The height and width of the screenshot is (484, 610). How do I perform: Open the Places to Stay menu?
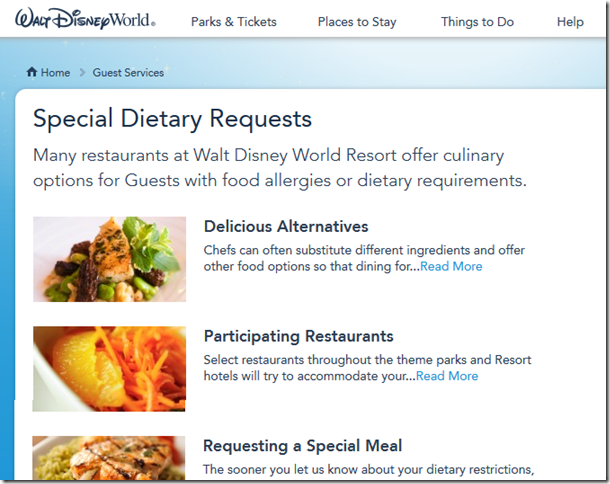[x=357, y=22]
